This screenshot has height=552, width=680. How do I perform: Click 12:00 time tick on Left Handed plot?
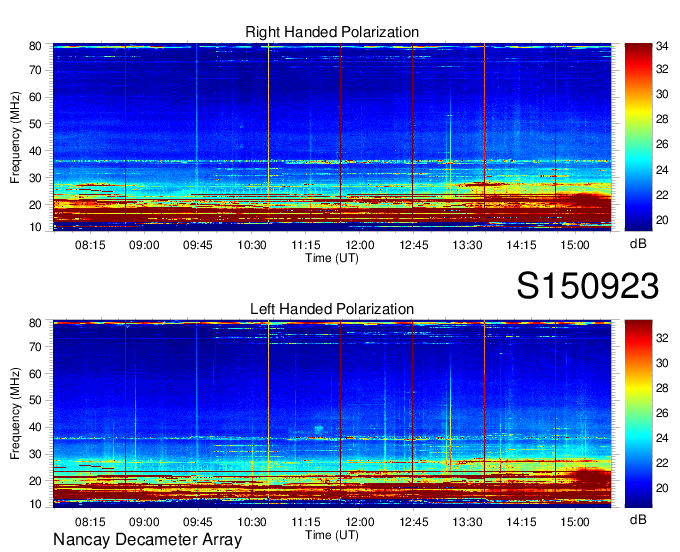[x=360, y=522]
